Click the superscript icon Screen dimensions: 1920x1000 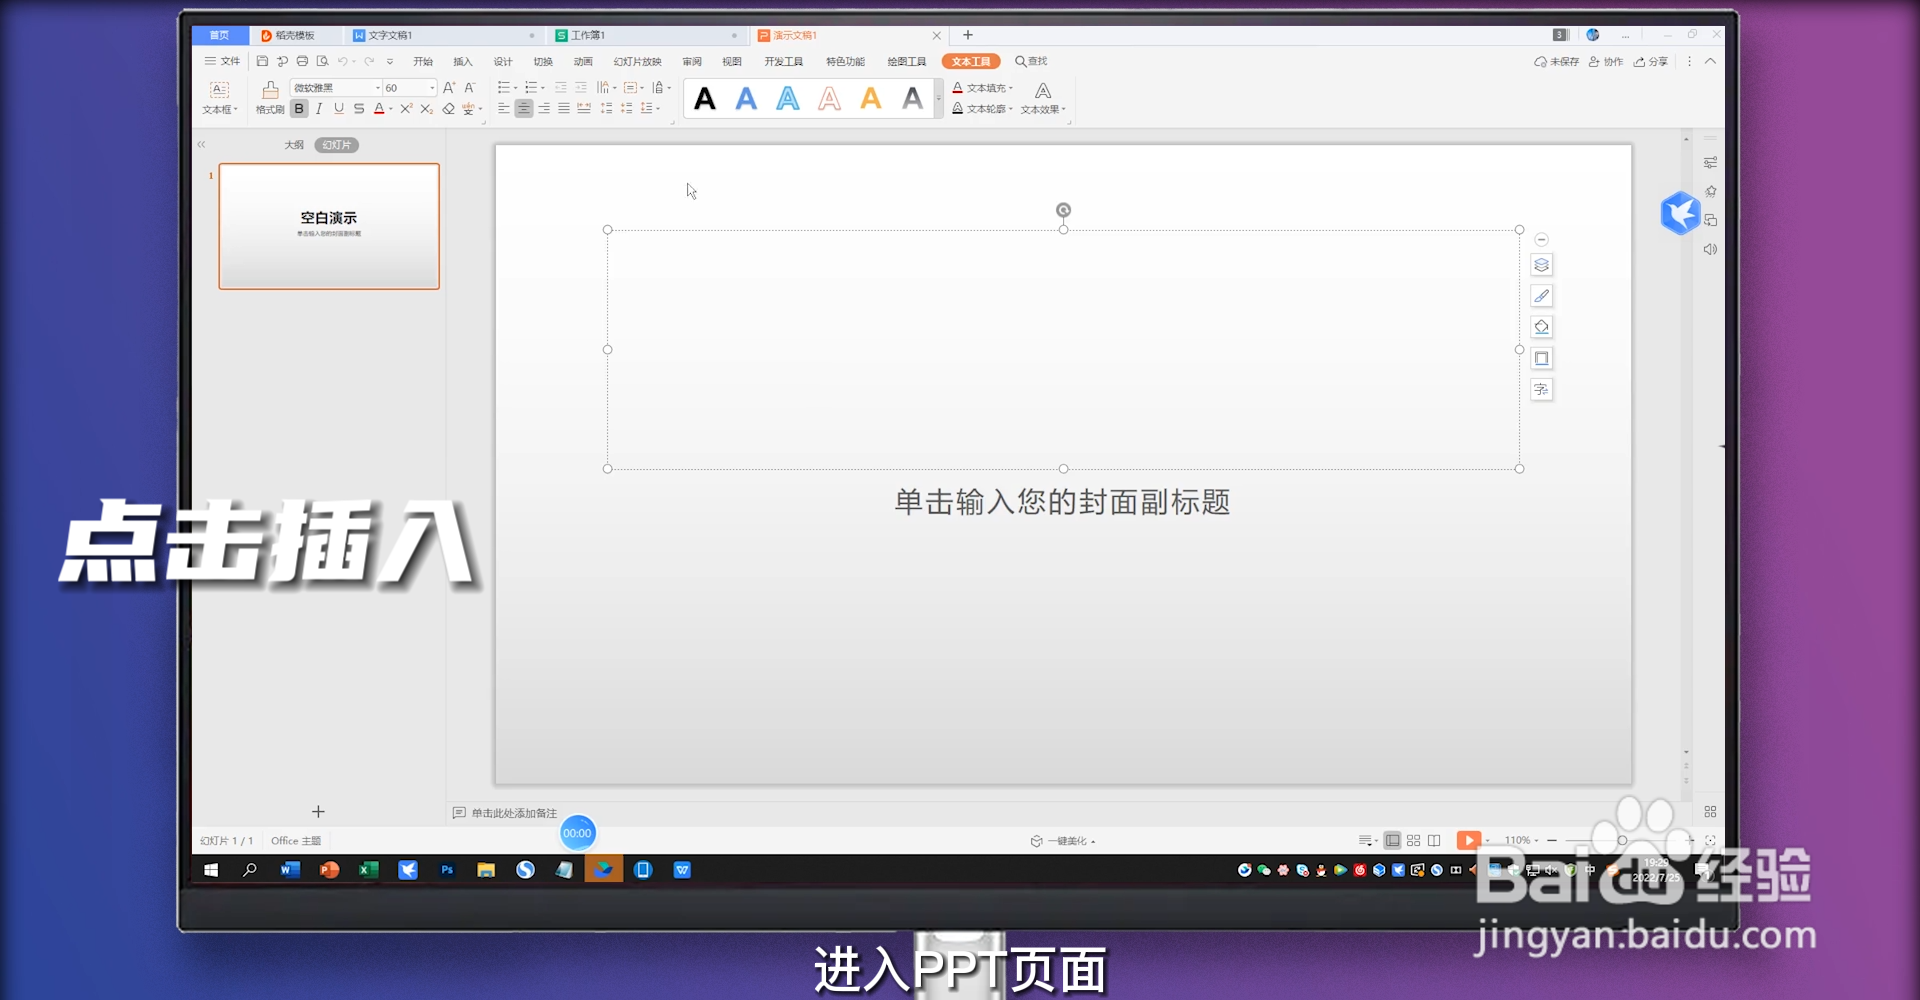tap(405, 109)
